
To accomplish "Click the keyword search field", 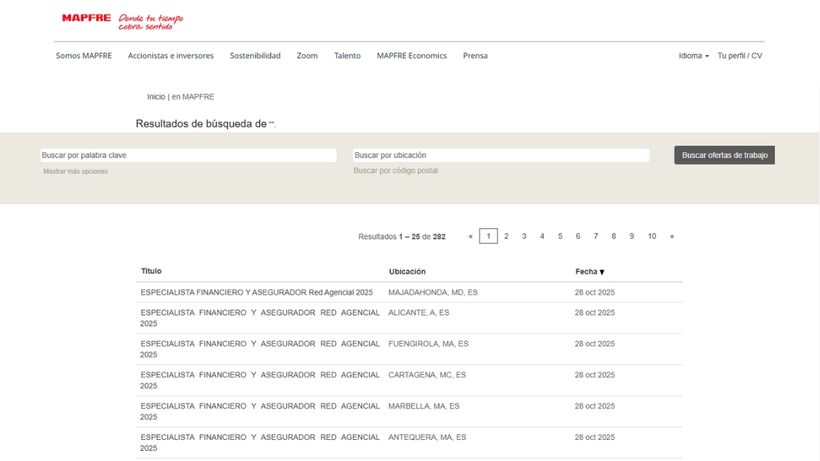I will point(188,156).
